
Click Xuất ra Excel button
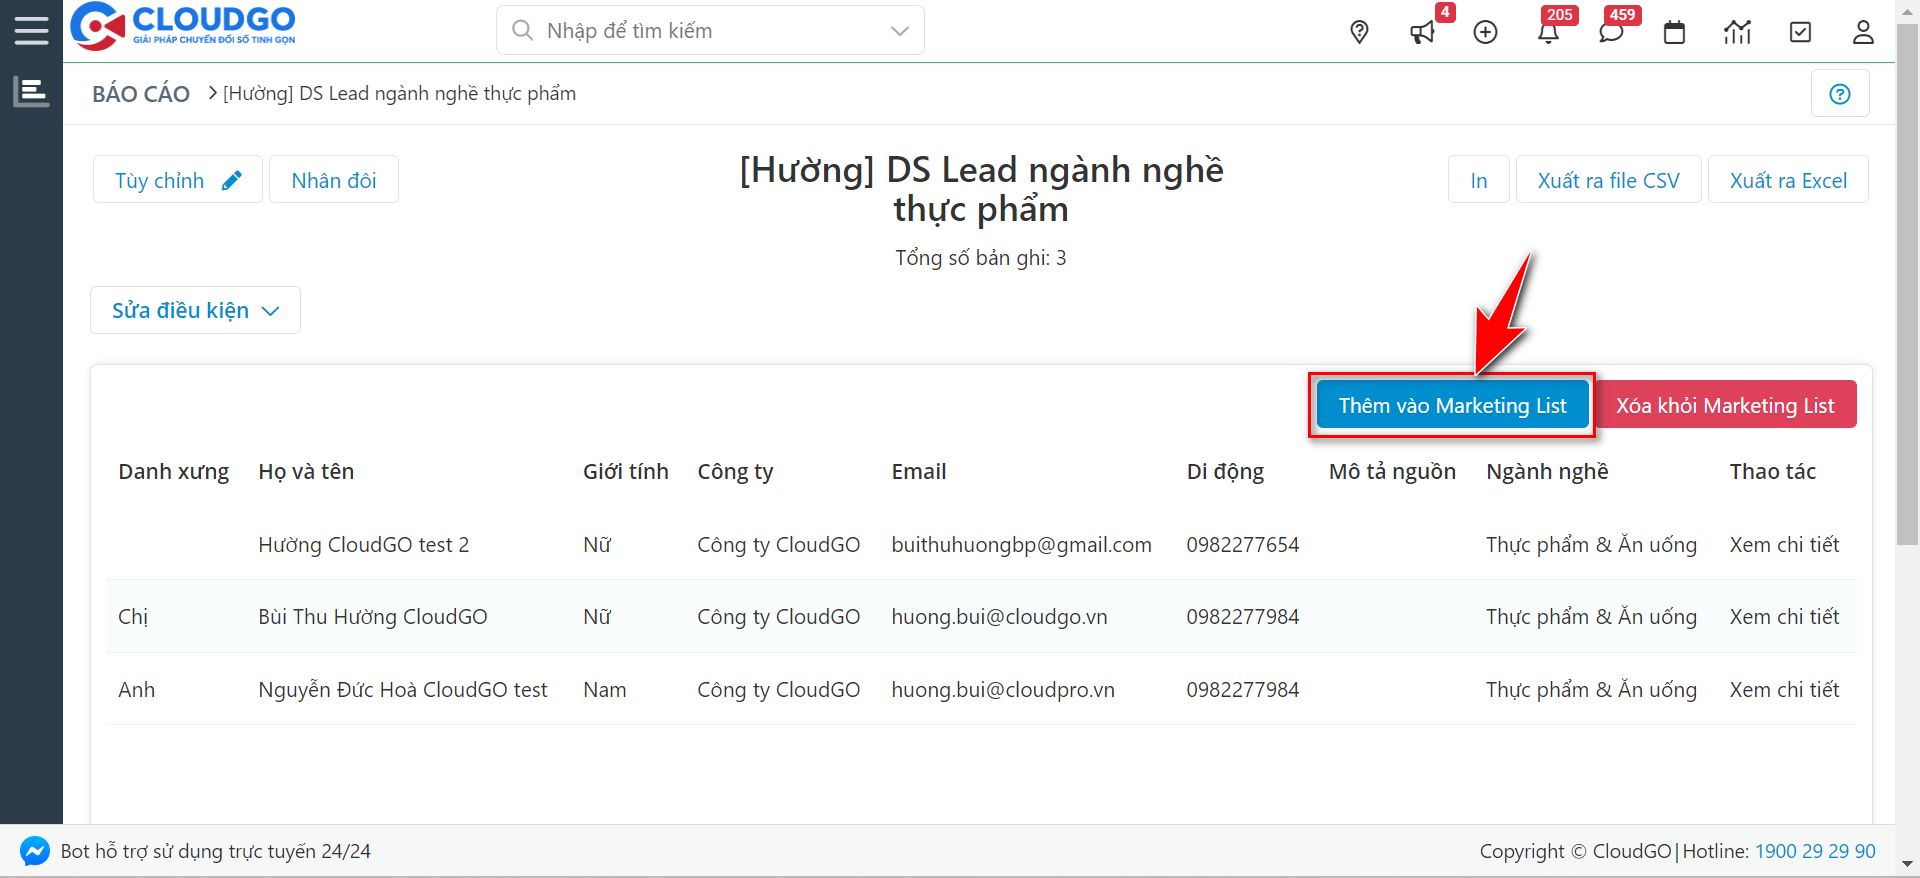click(x=1788, y=180)
